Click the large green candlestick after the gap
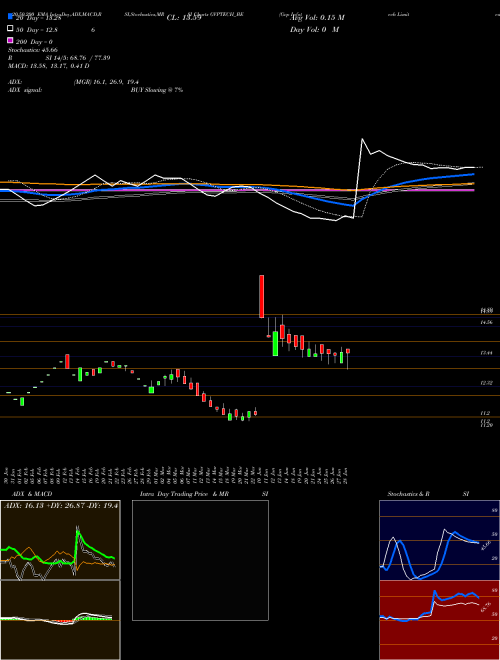This screenshot has height=660, width=500. pos(275,343)
